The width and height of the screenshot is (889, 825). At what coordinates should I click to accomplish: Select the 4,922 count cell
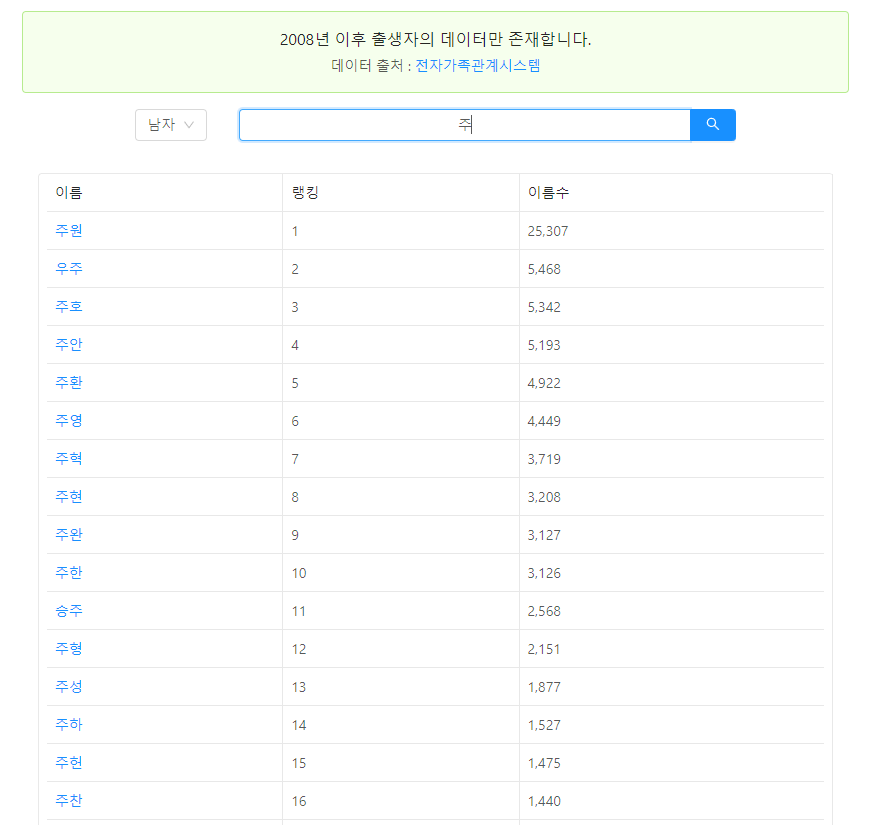click(671, 383)
